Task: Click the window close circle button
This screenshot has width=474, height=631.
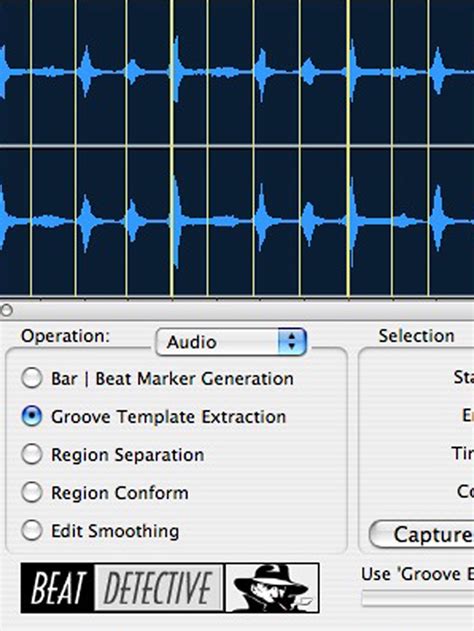Action: point(6,310)
